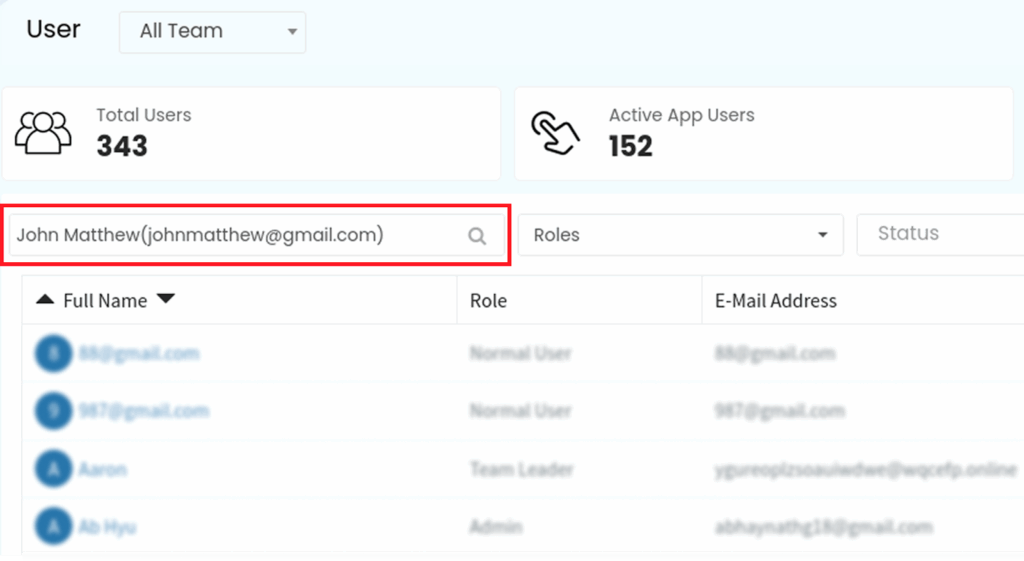Open the Status filter dropdown

[940, 234]
